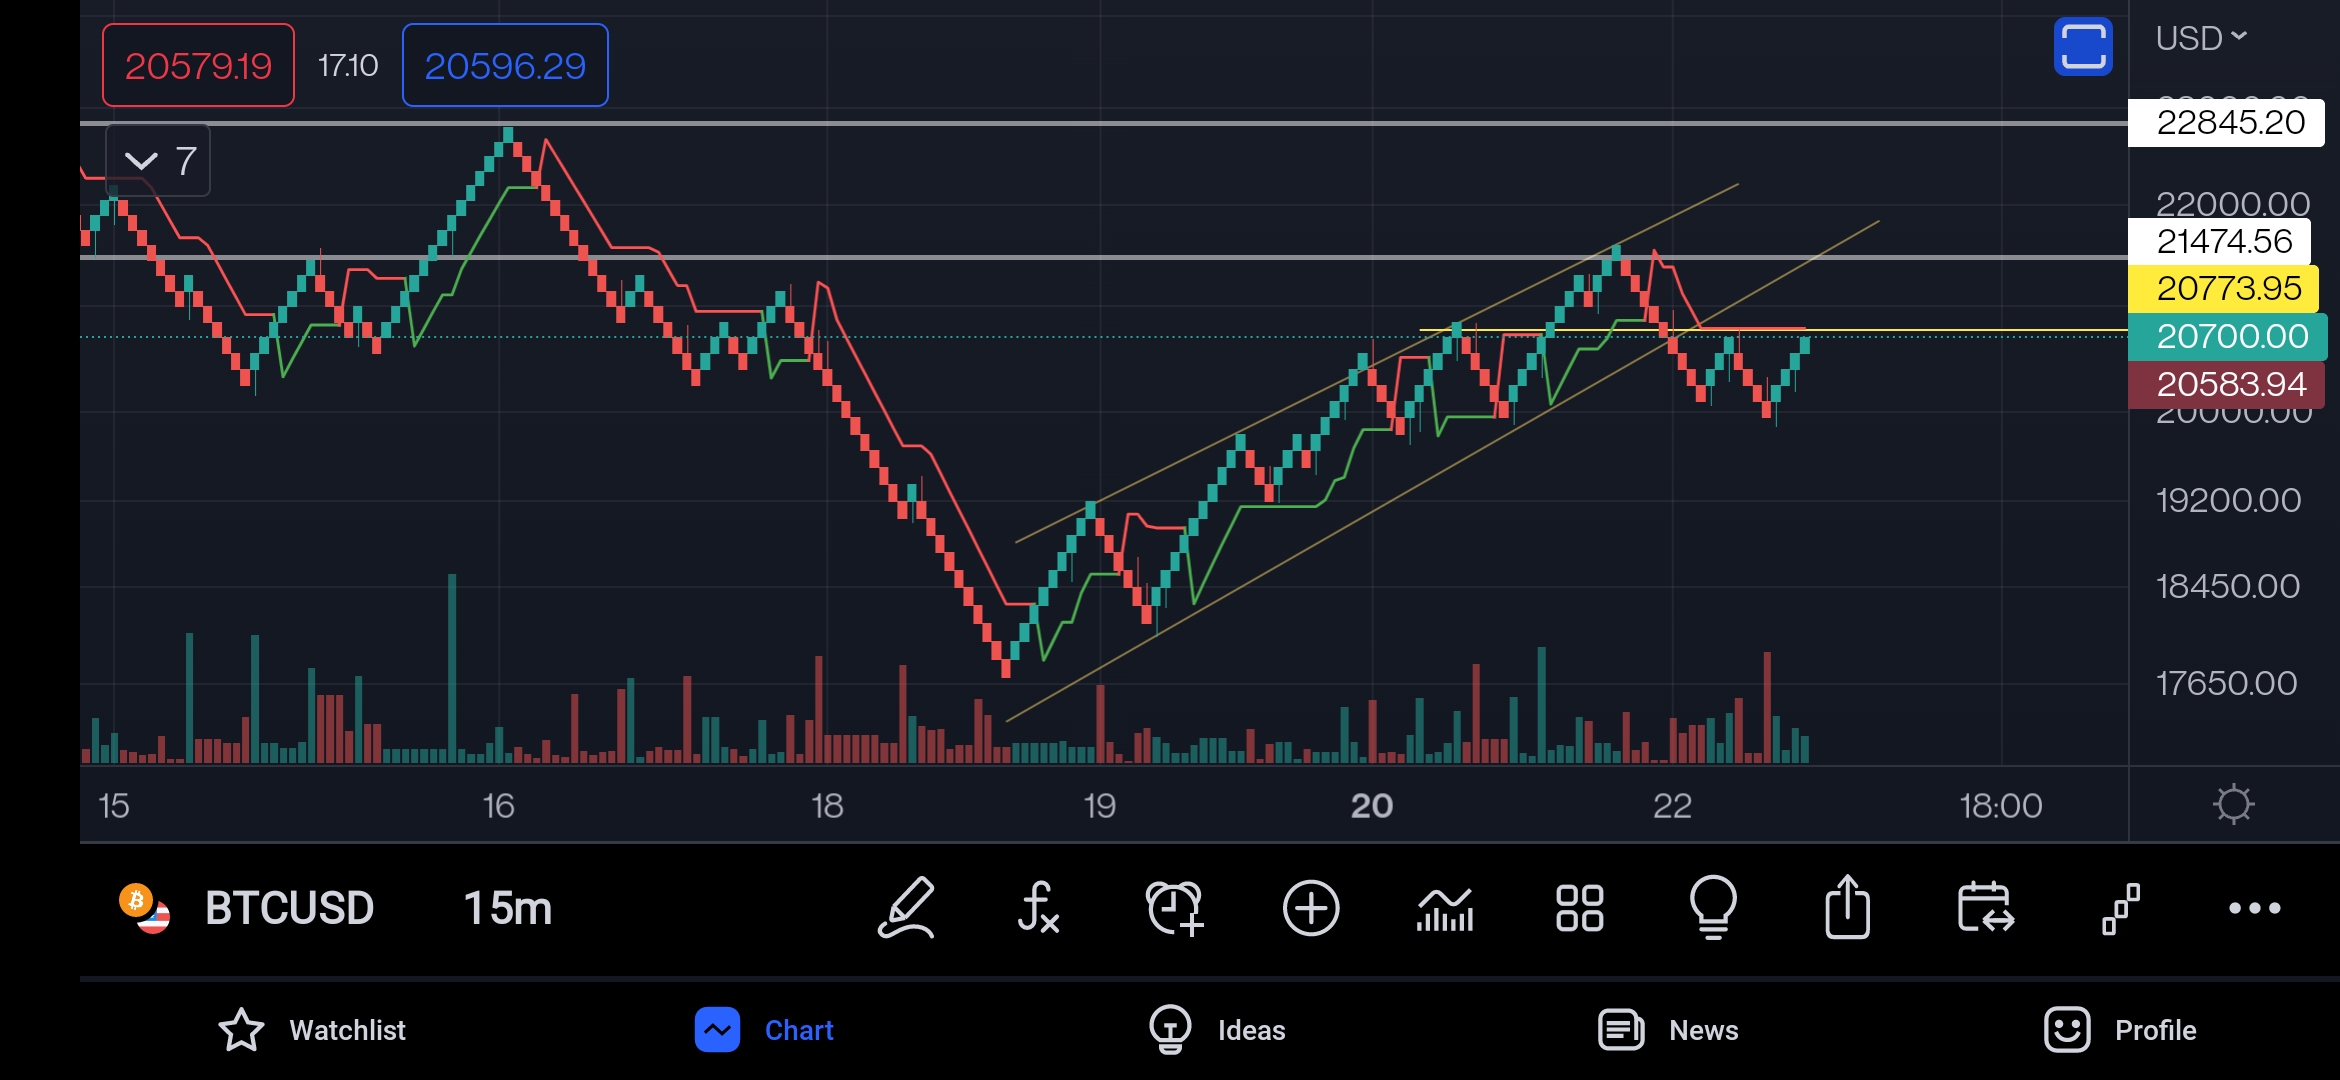Select the drawing pencil tool
The image size is (2340, 1080).
[906, 908]
